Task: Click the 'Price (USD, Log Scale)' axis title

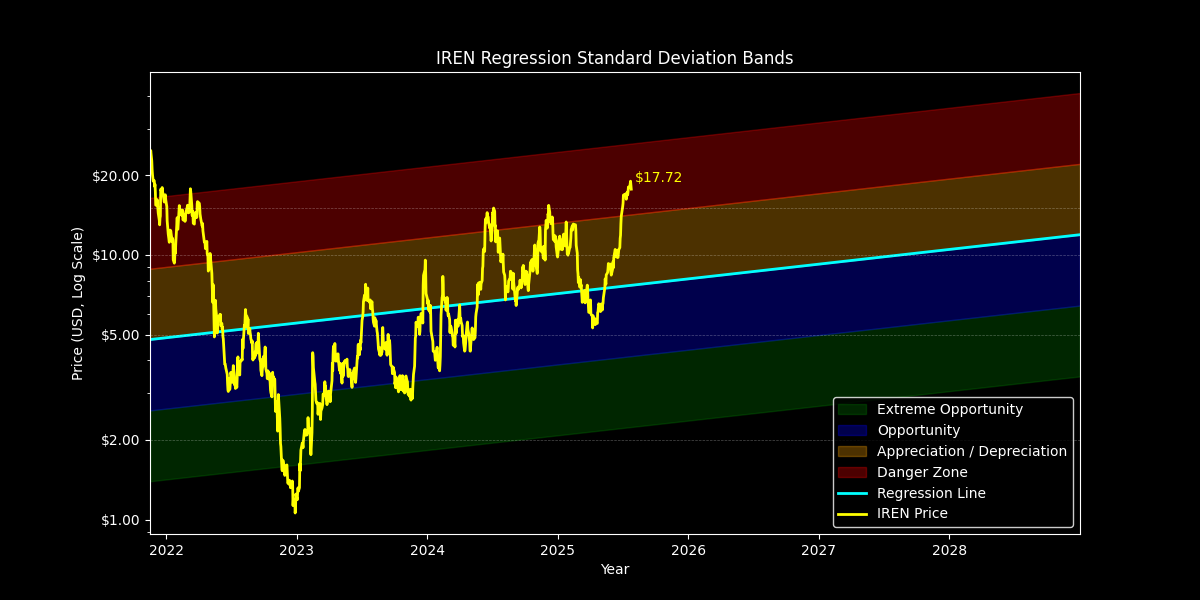Action: pos(78,303)
